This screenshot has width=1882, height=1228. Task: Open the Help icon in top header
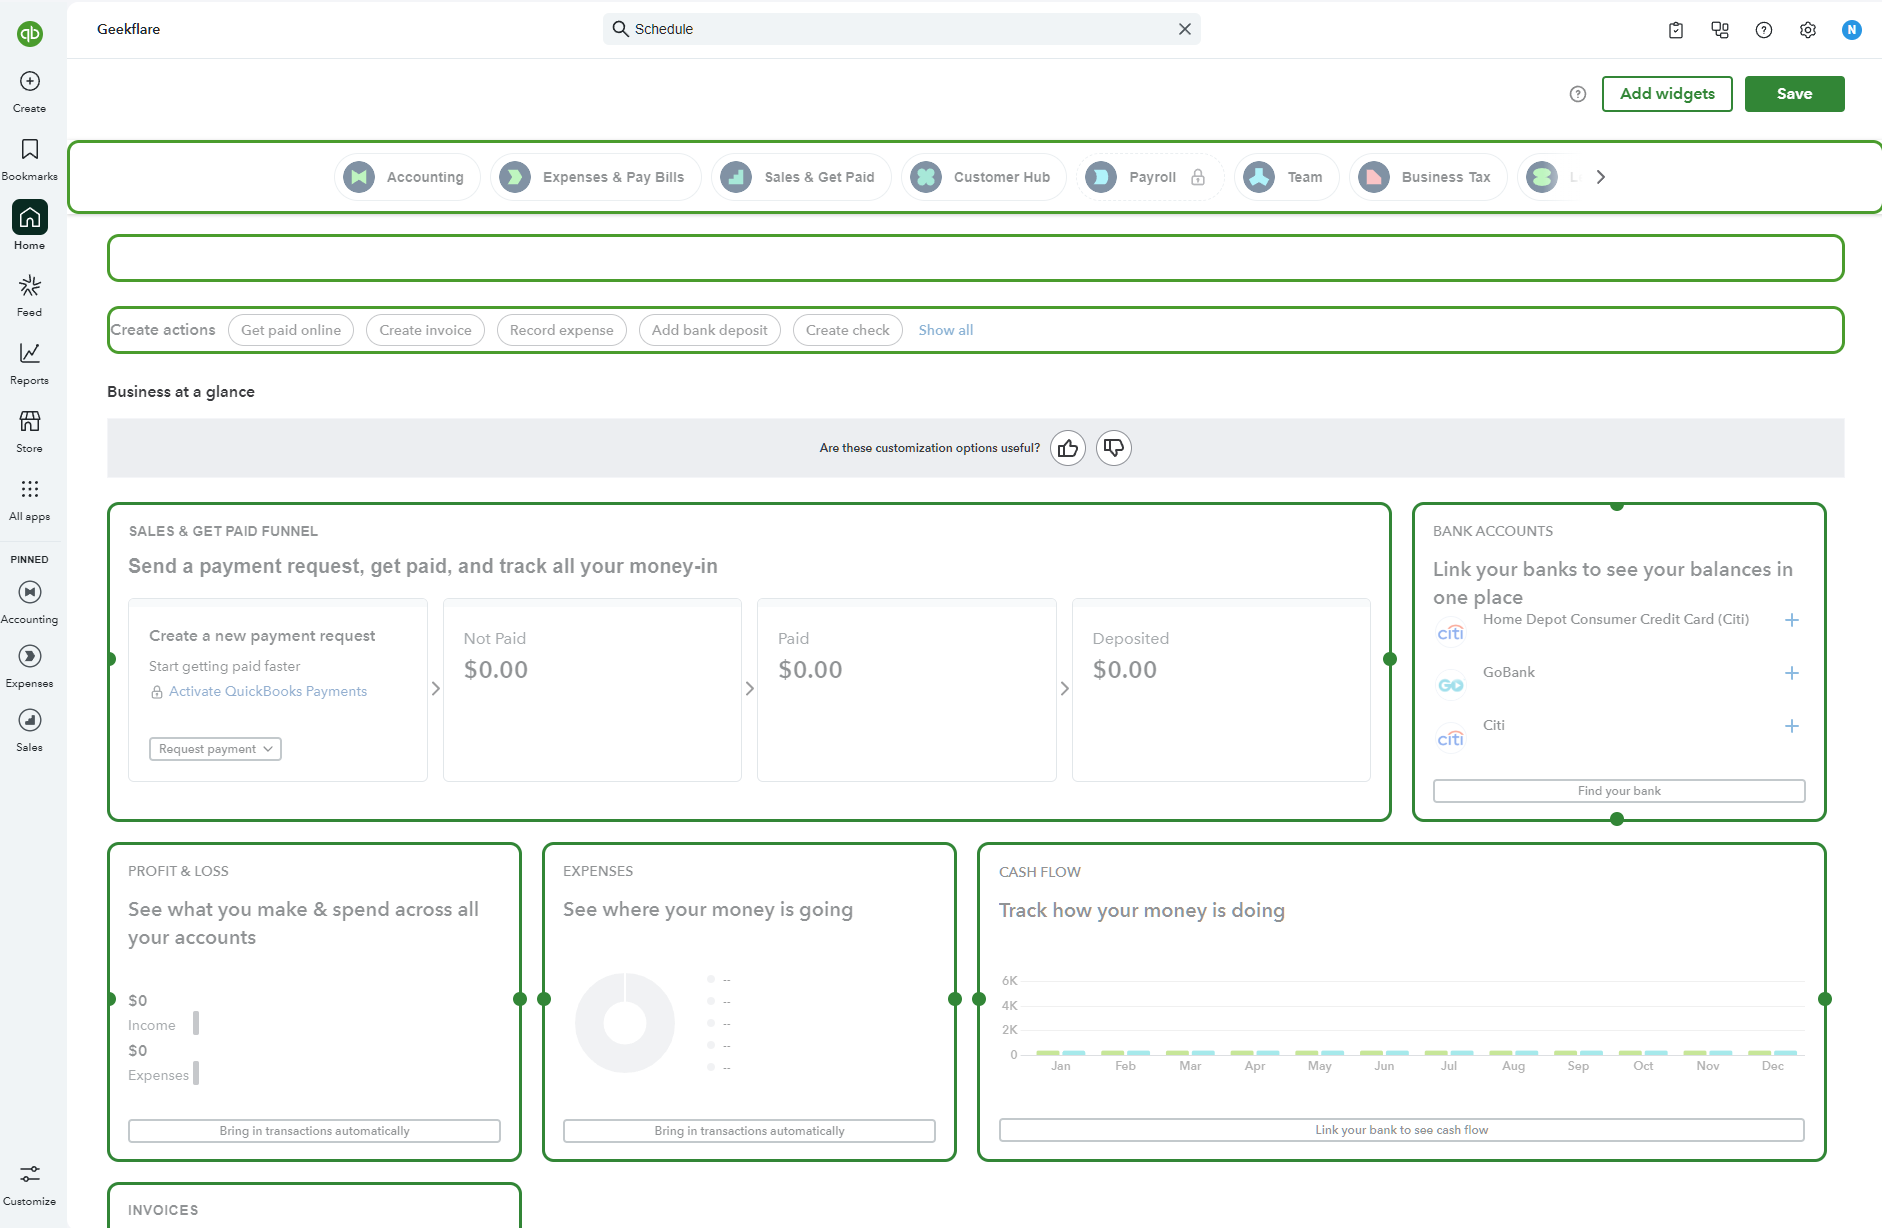[x=1764, y=30]
